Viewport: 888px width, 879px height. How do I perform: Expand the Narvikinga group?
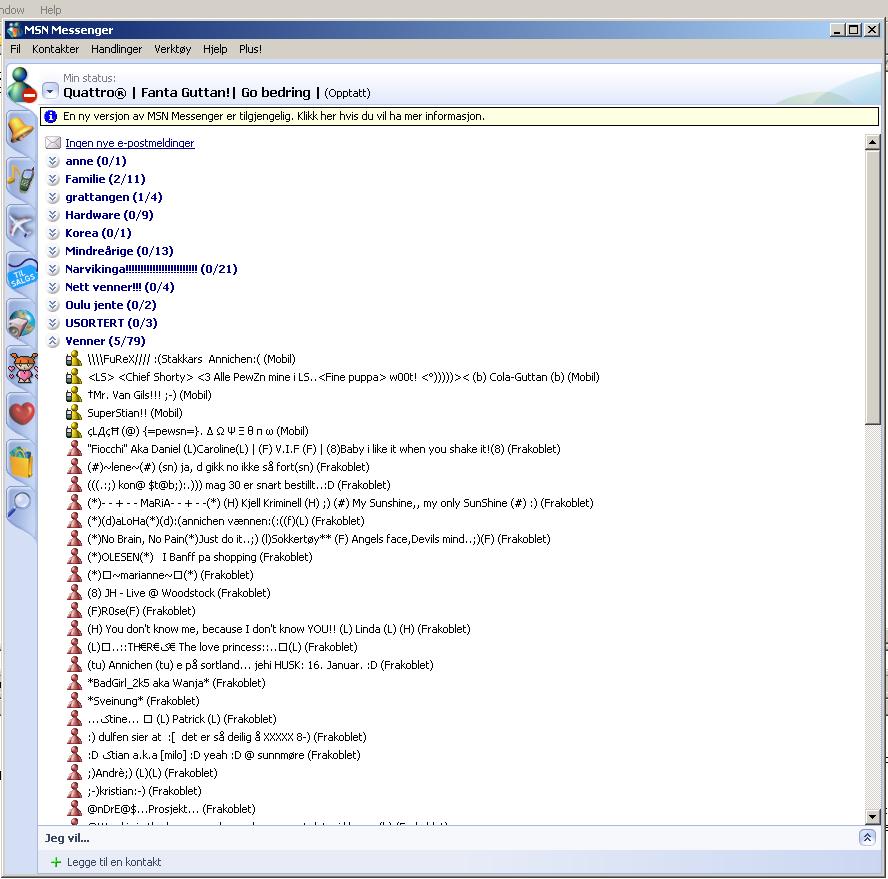pyautogui.click(x=53, y=269)
